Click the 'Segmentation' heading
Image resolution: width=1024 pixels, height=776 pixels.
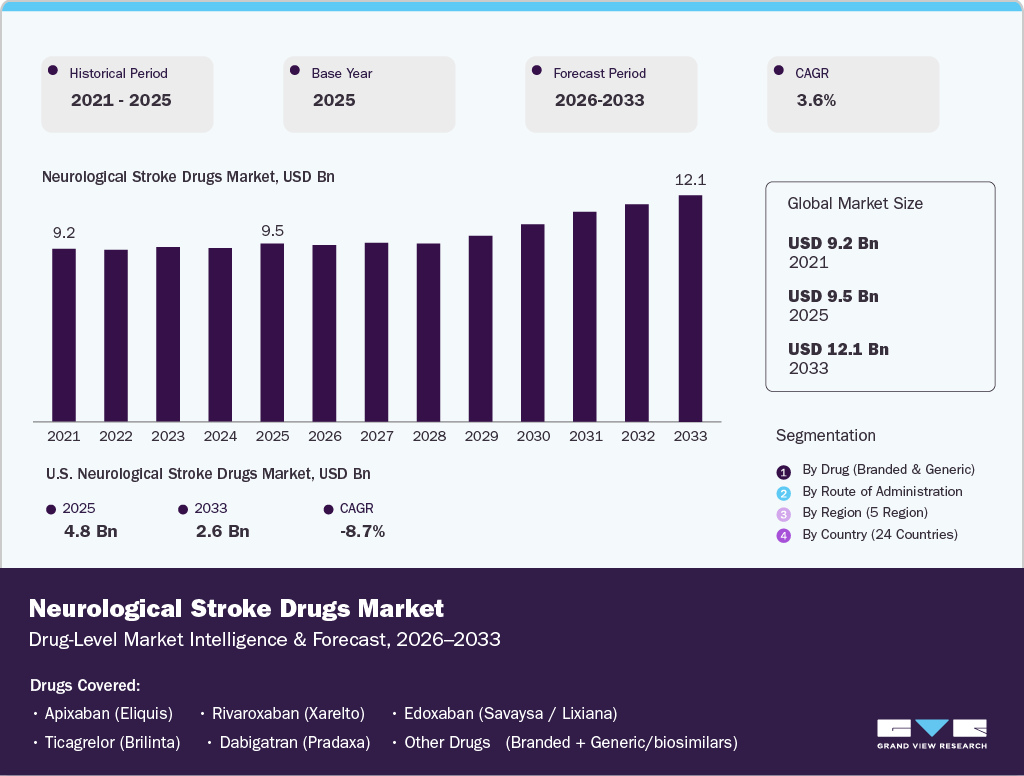tap(825, 436)
